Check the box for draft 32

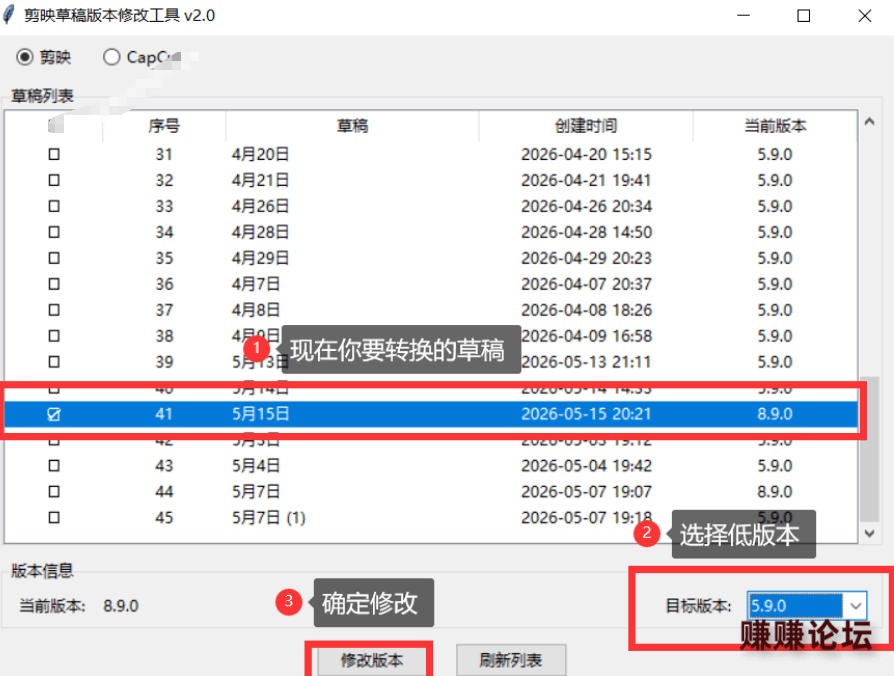tap(54, 180)
